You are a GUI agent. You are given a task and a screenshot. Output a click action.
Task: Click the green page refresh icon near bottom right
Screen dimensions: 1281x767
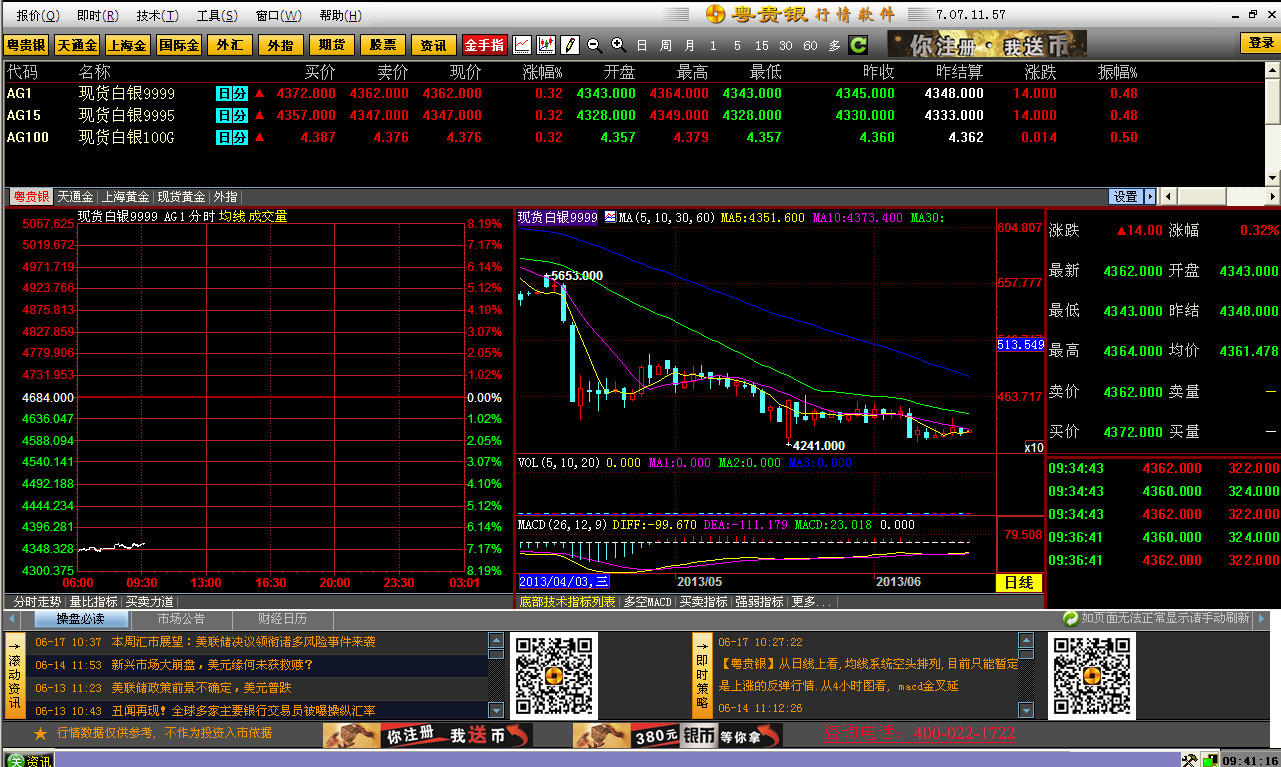pos(1070,618)
